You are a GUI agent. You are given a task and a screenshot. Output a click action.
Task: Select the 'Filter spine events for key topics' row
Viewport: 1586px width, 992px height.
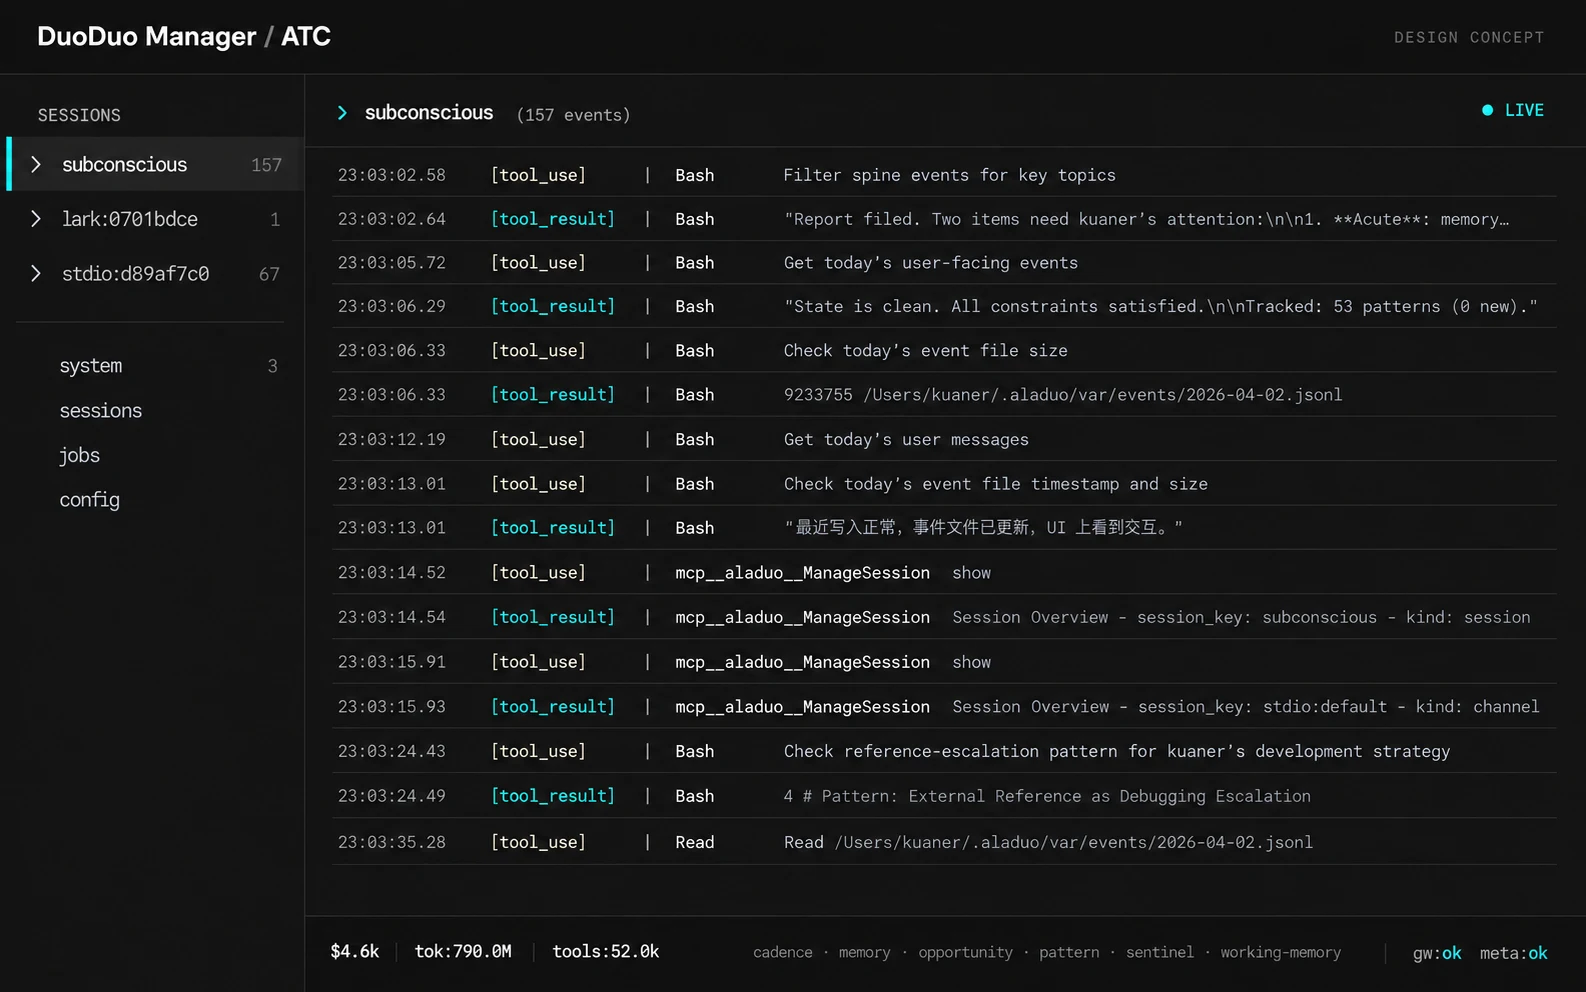point(944,175)
